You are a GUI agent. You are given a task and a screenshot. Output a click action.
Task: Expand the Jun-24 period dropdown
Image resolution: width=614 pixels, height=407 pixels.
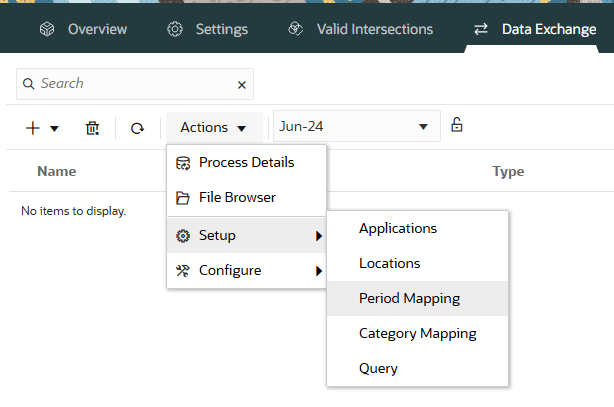pyautogui.click(x=423, y=127)
